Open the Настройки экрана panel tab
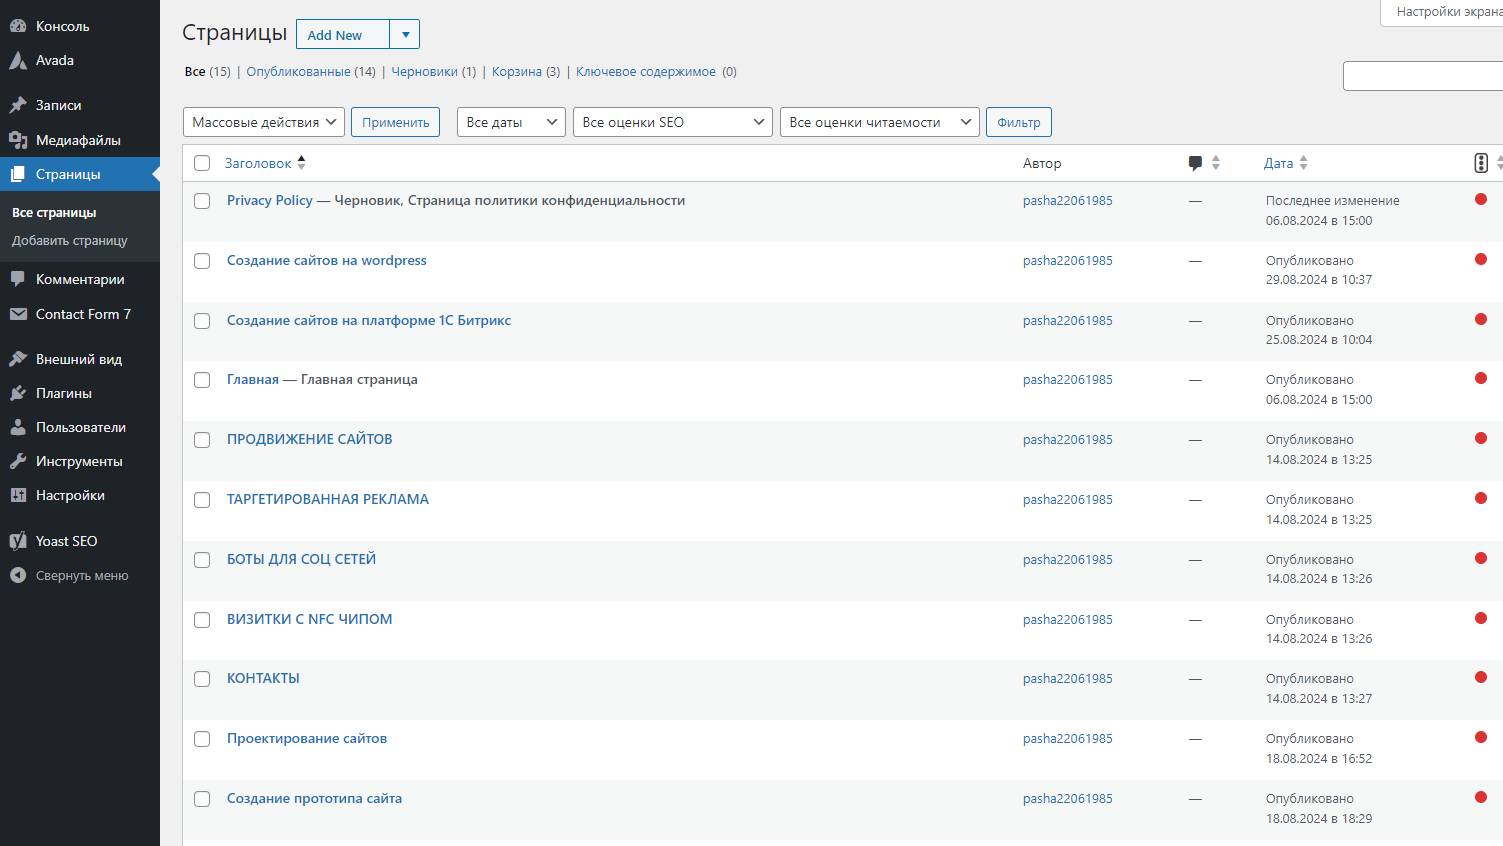 pyautogui.click(x=1441, y=12)
